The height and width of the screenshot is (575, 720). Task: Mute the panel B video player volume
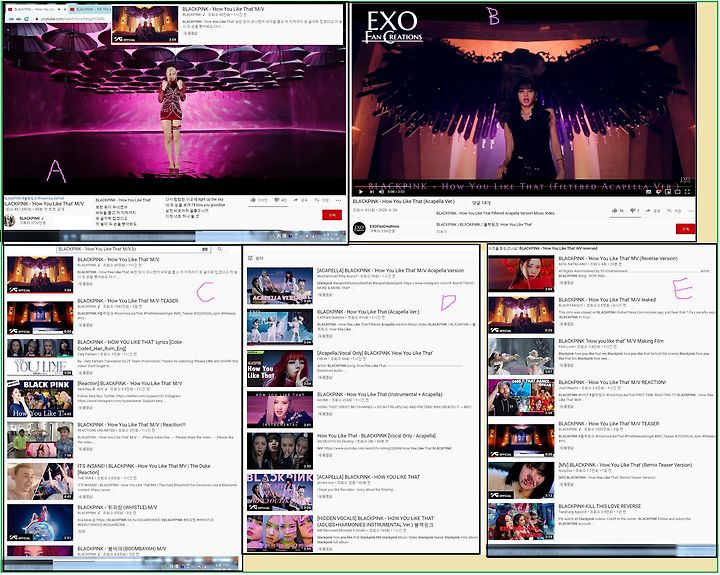(382, 192)
